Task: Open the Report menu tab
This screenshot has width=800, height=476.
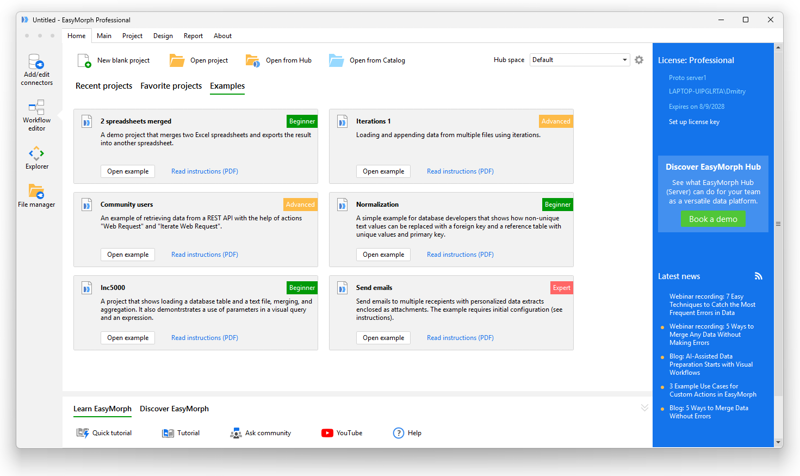Action: tap(193, 36)
